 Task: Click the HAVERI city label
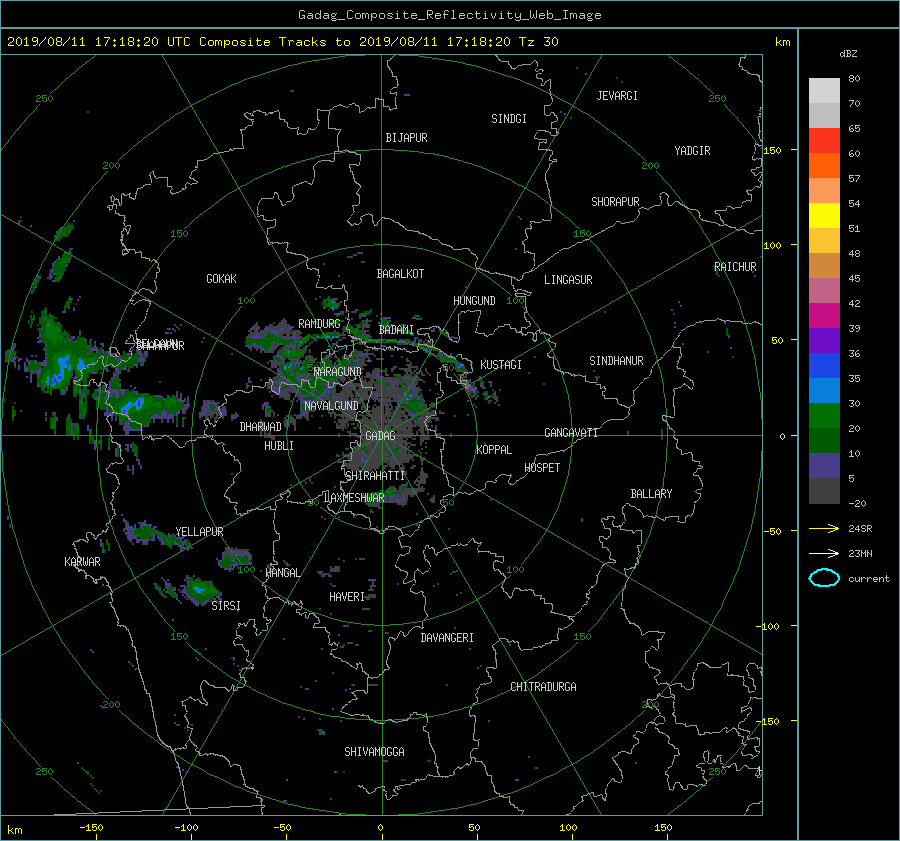tap(347, 597)
